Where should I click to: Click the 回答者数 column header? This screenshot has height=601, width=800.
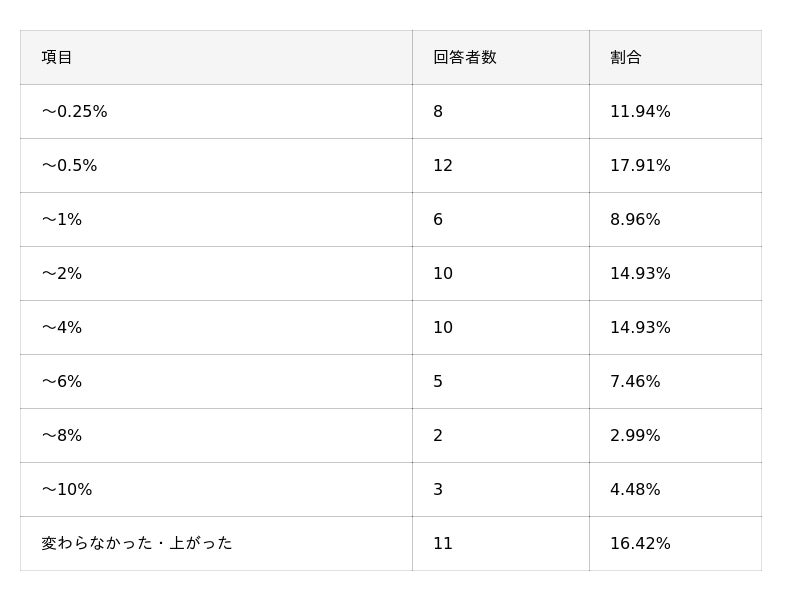point(465,58)
